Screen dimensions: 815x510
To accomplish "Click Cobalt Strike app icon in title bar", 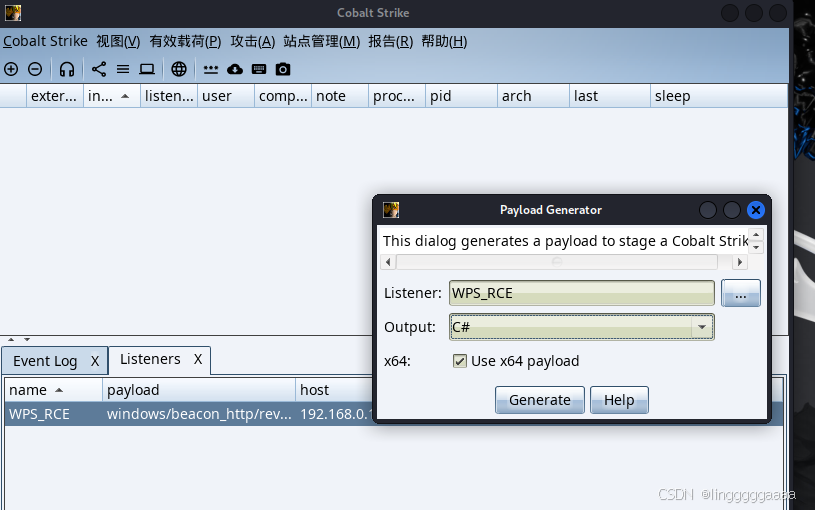I will point(13,12).
